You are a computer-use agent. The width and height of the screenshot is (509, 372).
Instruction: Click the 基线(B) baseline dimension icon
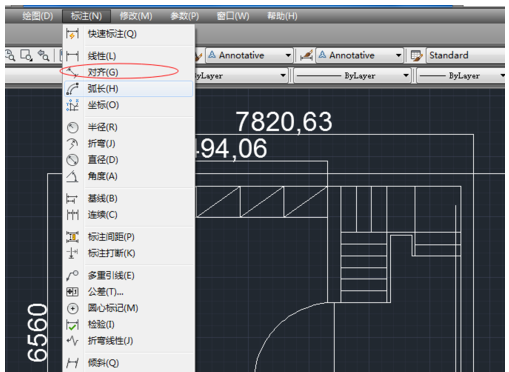tap(72, 199)
